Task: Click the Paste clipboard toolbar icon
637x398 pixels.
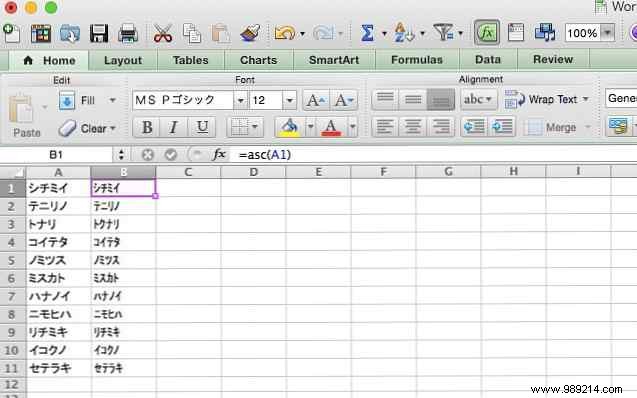Action: pos(221,33)
